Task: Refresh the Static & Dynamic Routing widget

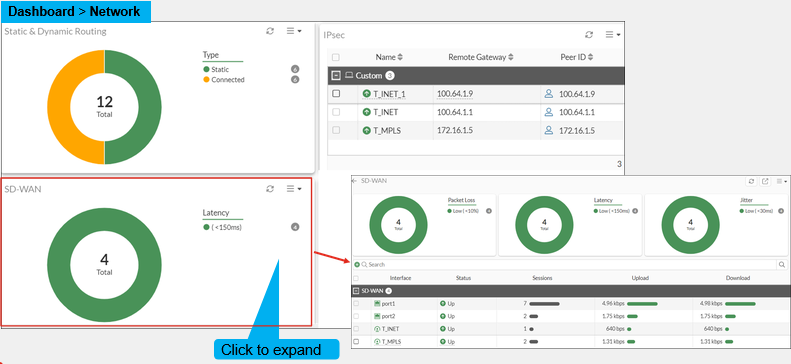Action: (x=270, y=31)
